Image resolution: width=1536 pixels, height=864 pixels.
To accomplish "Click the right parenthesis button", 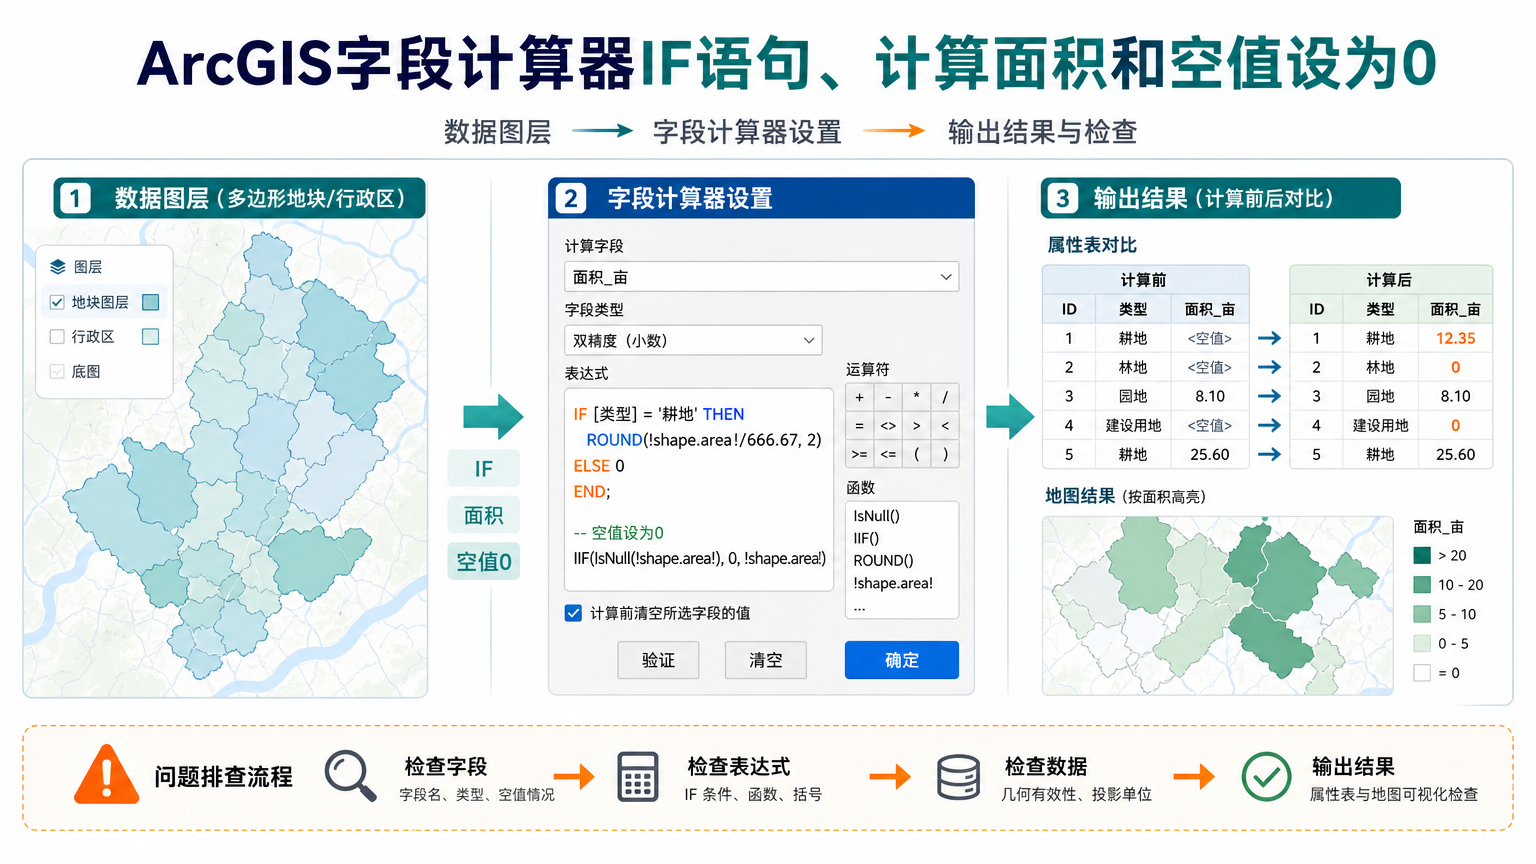I will [945, 454].
